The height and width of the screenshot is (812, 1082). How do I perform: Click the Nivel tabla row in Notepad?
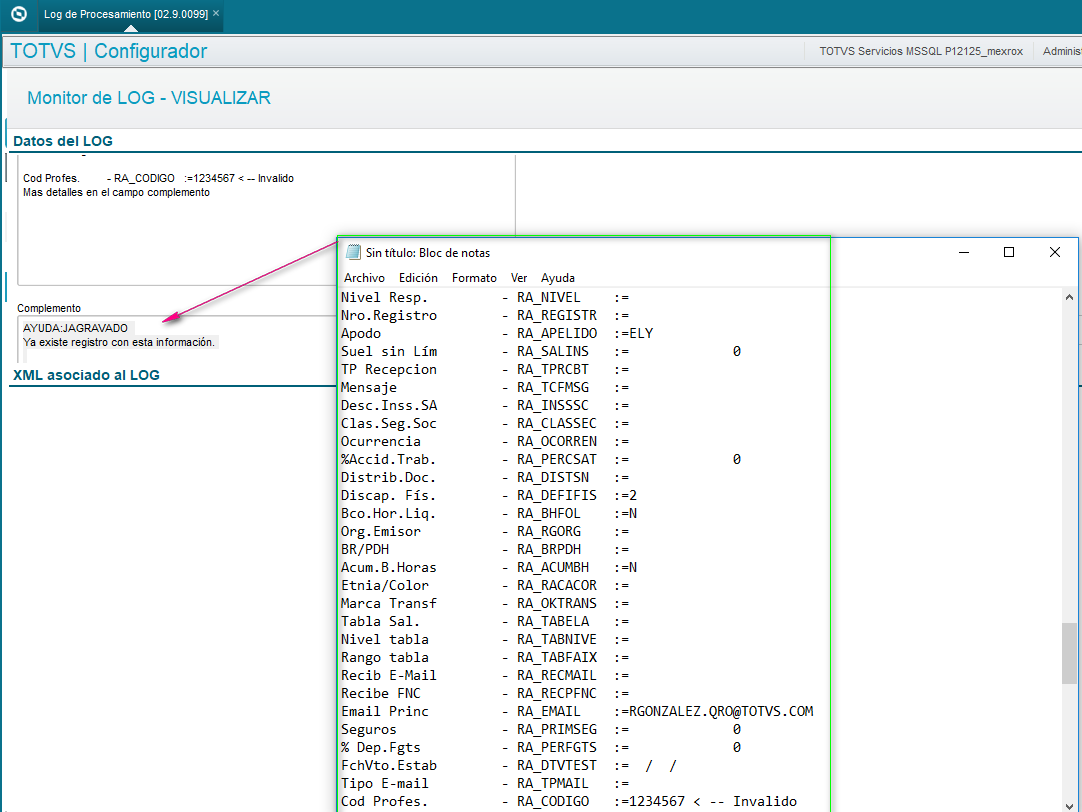click(x=485, y=640)
